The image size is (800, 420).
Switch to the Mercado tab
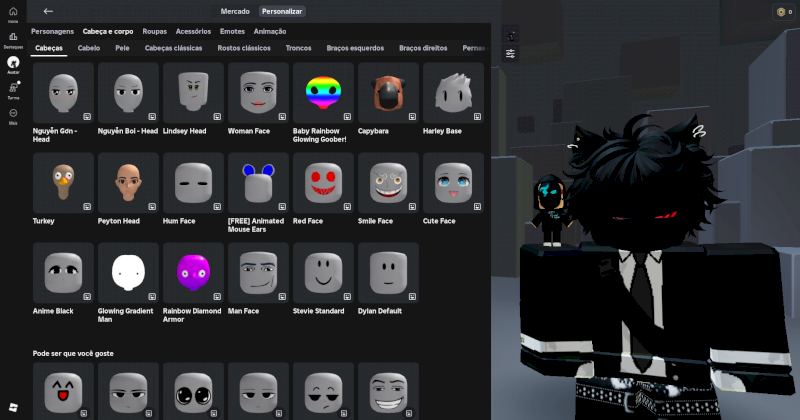[235, 11]
